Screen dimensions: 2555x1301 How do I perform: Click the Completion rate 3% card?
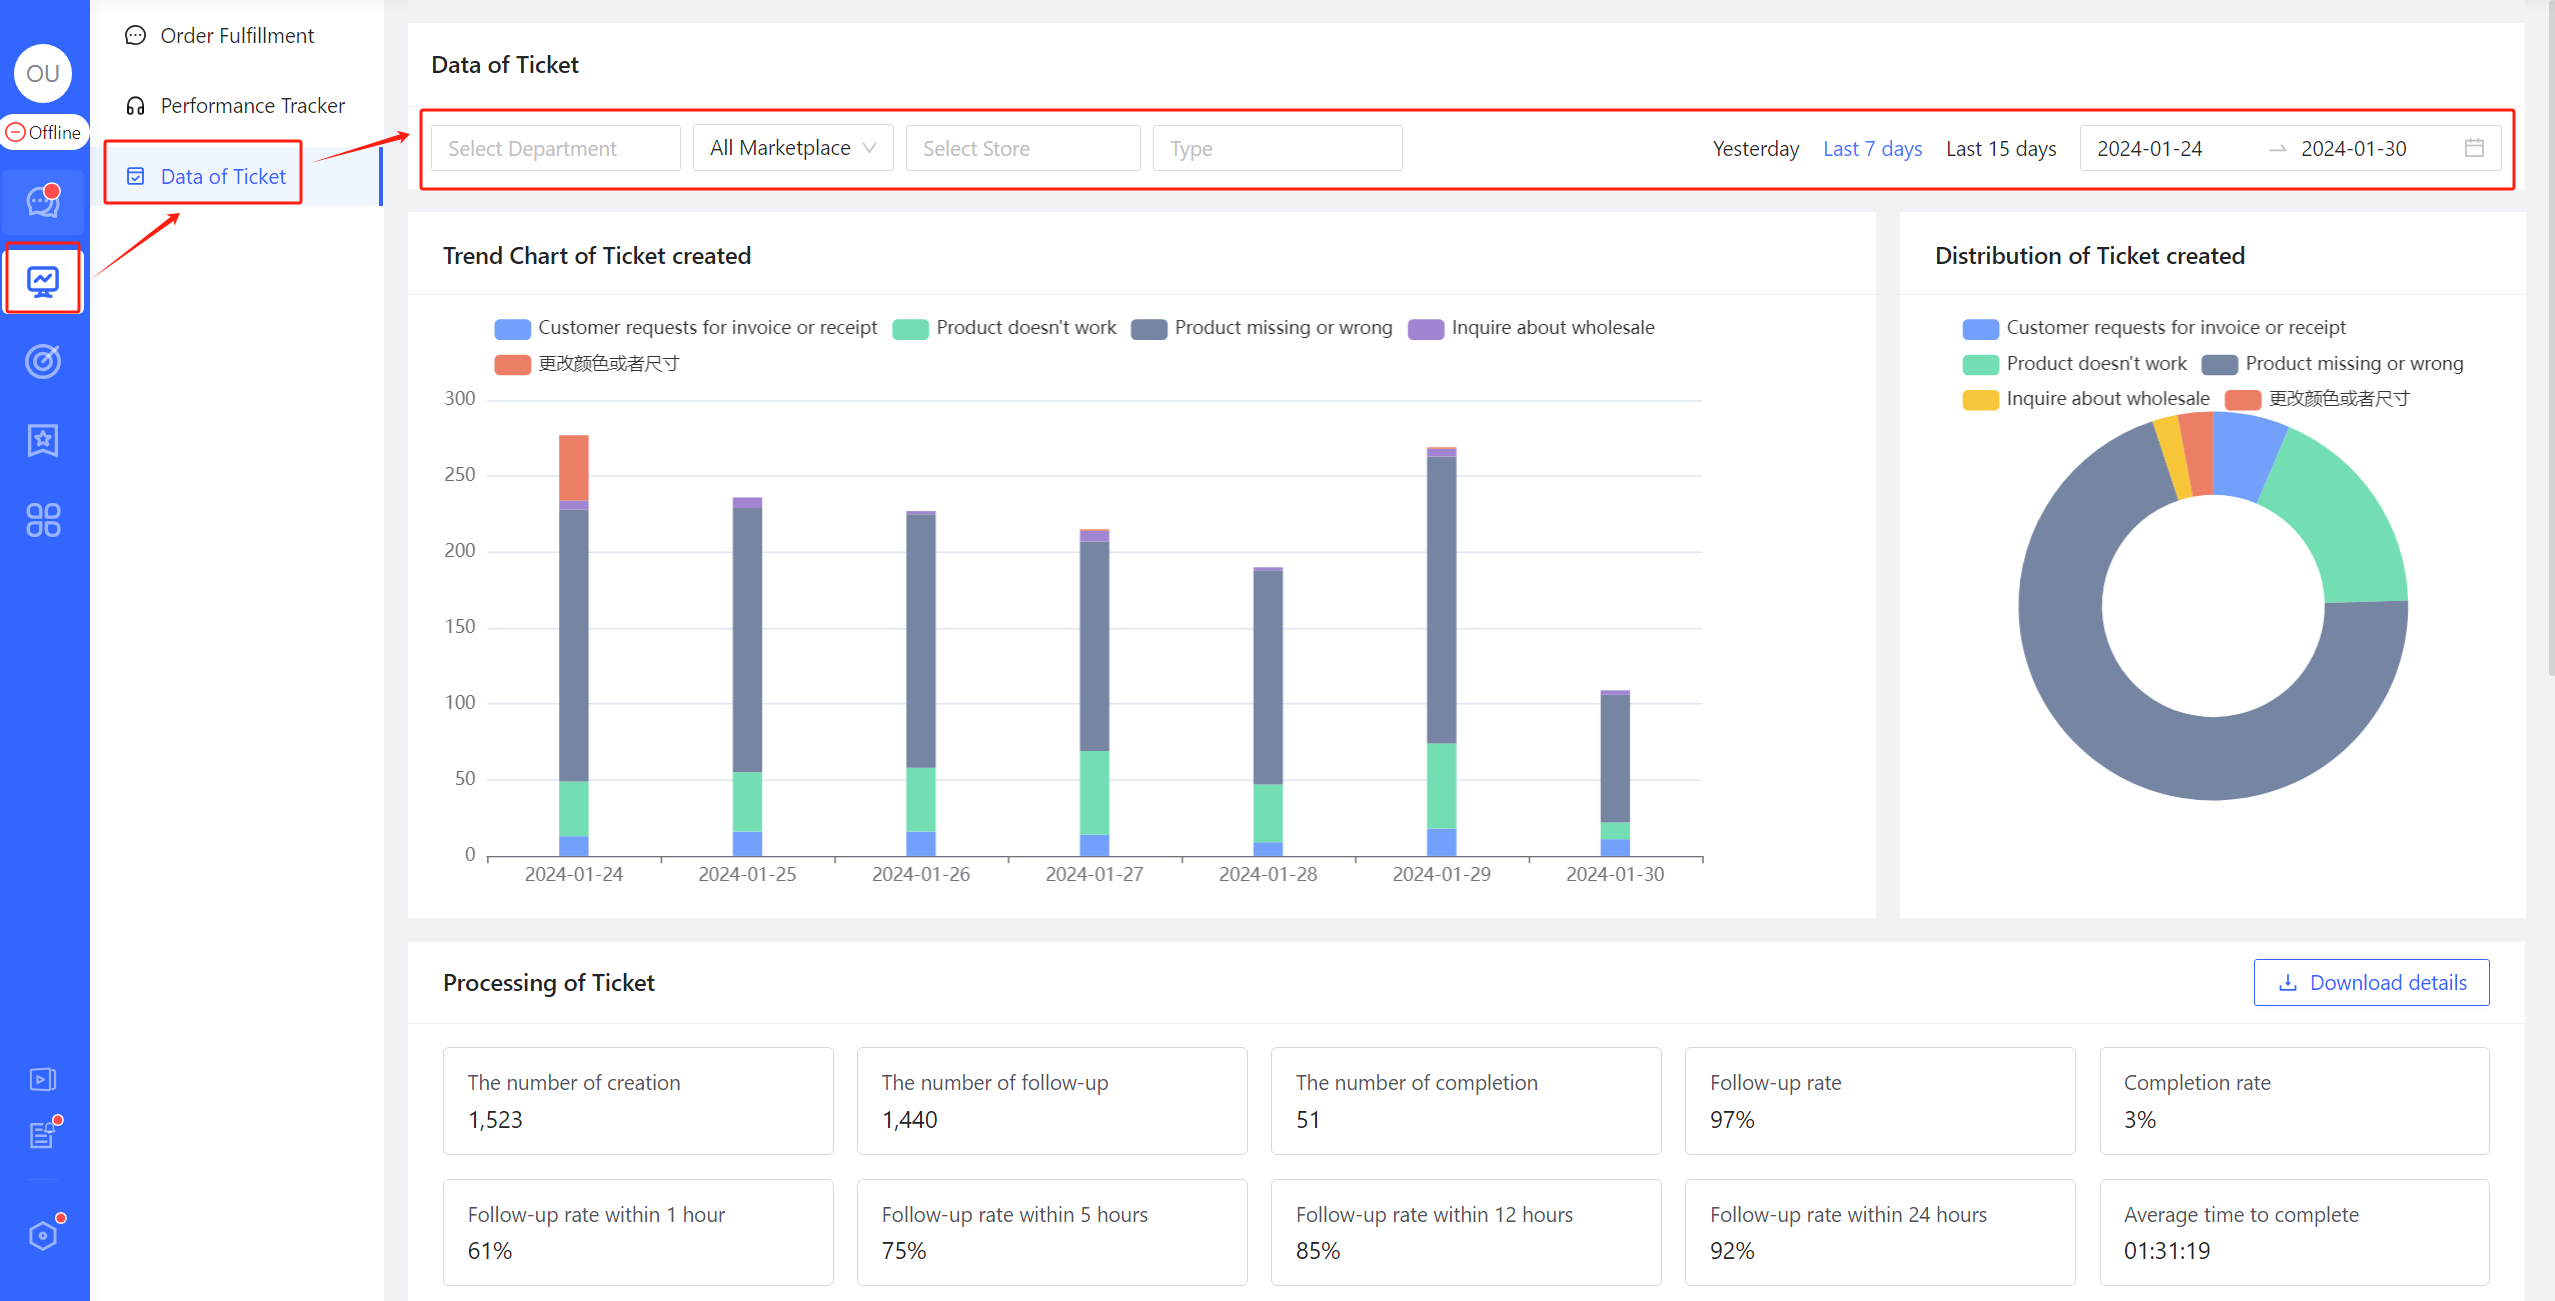(2294, 1101)
